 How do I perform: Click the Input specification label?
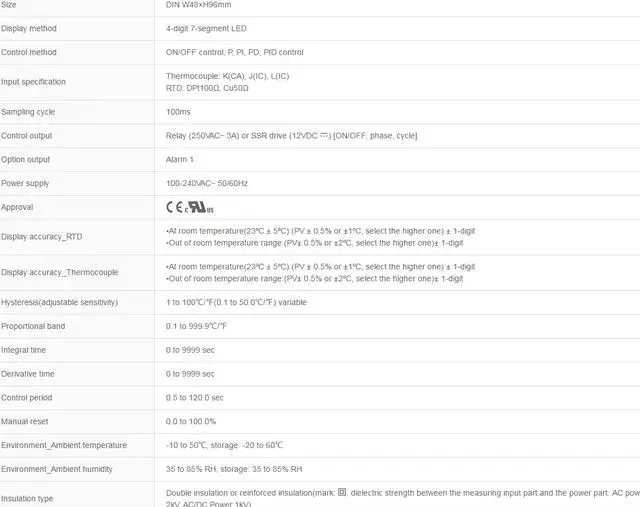click(x=33, y=82)
